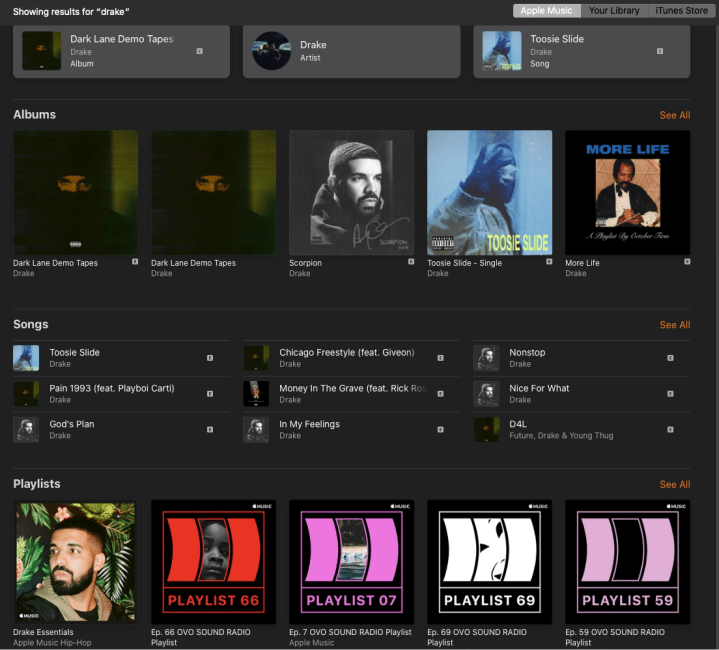Image resolution: width=719 pixels, height=650 pixels.
Task: Click explicit badge on Nice For What row
Action: 670,394
